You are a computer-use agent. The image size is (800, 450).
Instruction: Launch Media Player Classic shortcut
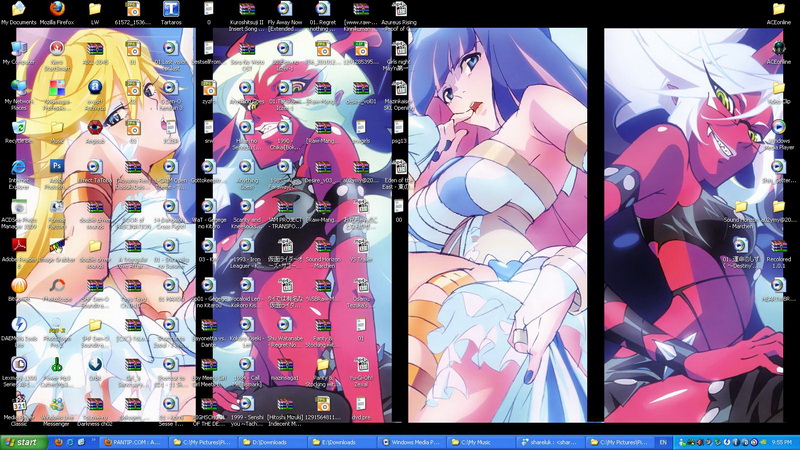(x=19, y=412)
